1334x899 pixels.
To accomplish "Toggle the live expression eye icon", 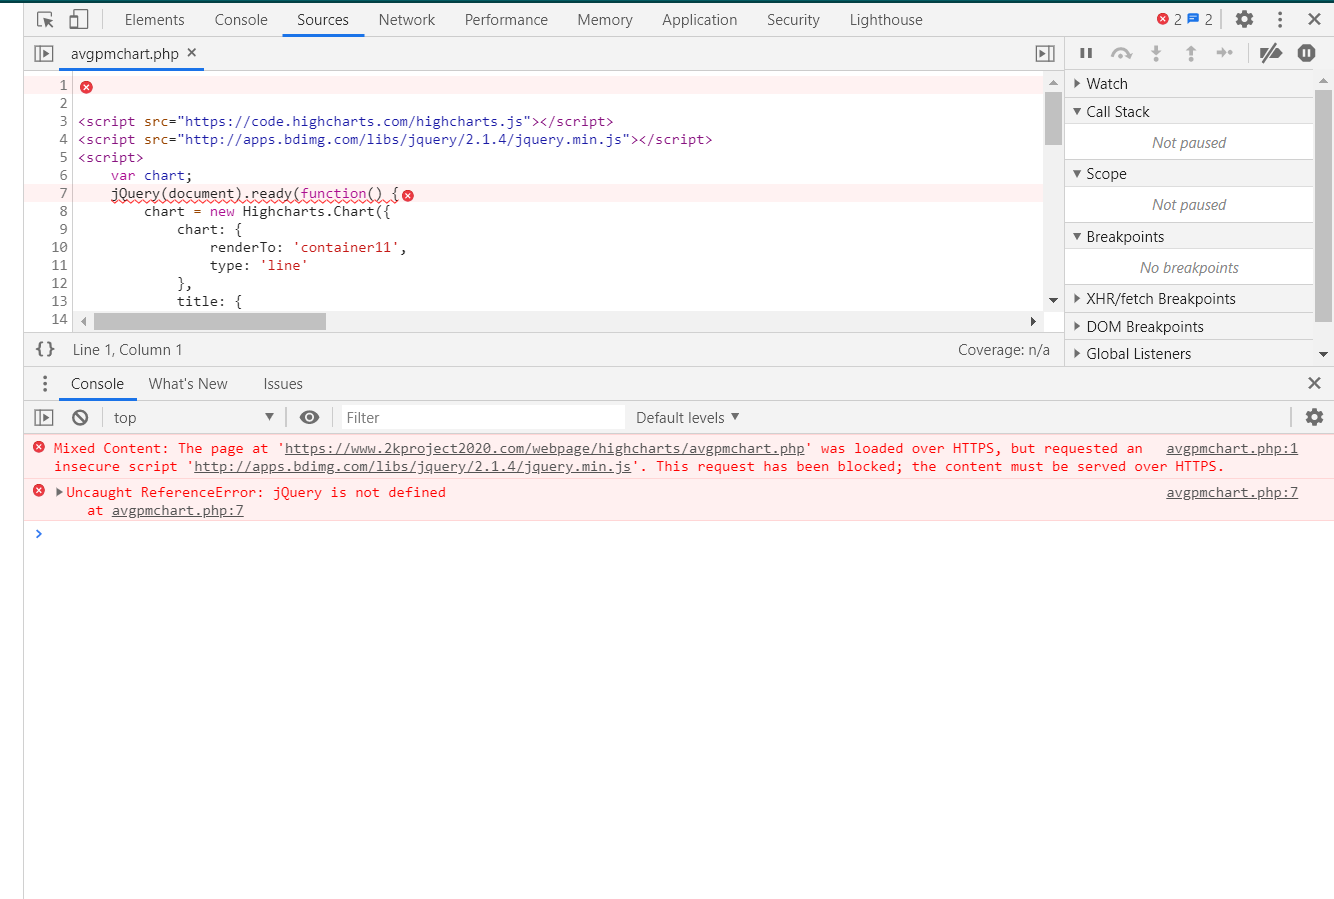I will (310, 418).
